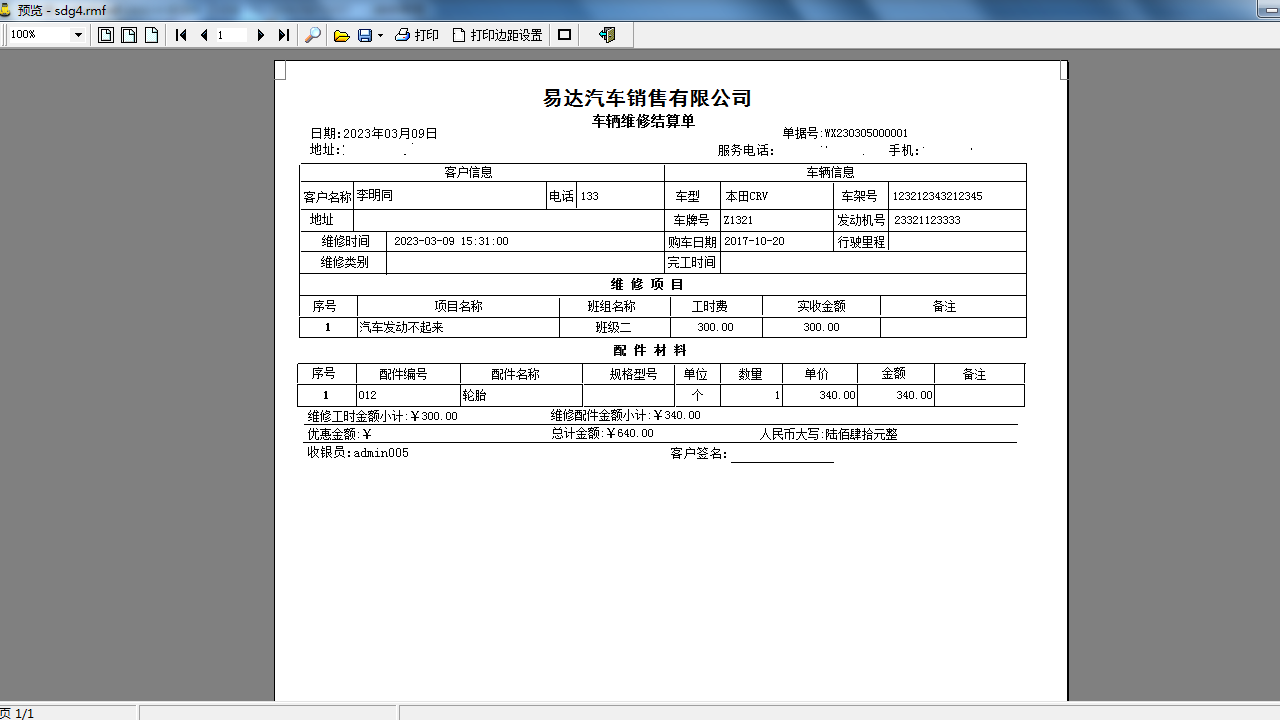Viewport: 1280px width, 720px height.
Task: Open the 100% zoom level dropdown
Action: coord(78,35)
